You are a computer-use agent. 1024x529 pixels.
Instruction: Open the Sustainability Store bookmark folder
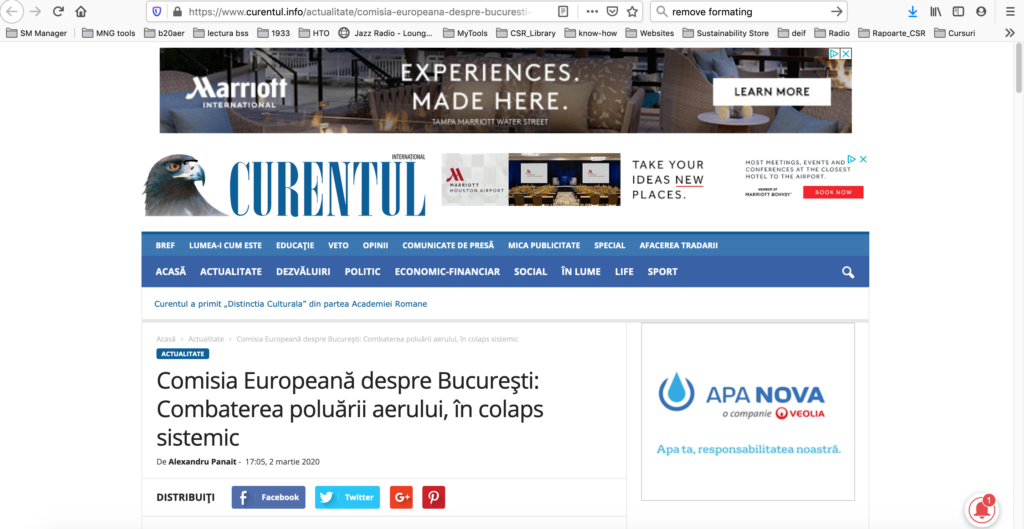pos(726,33)
